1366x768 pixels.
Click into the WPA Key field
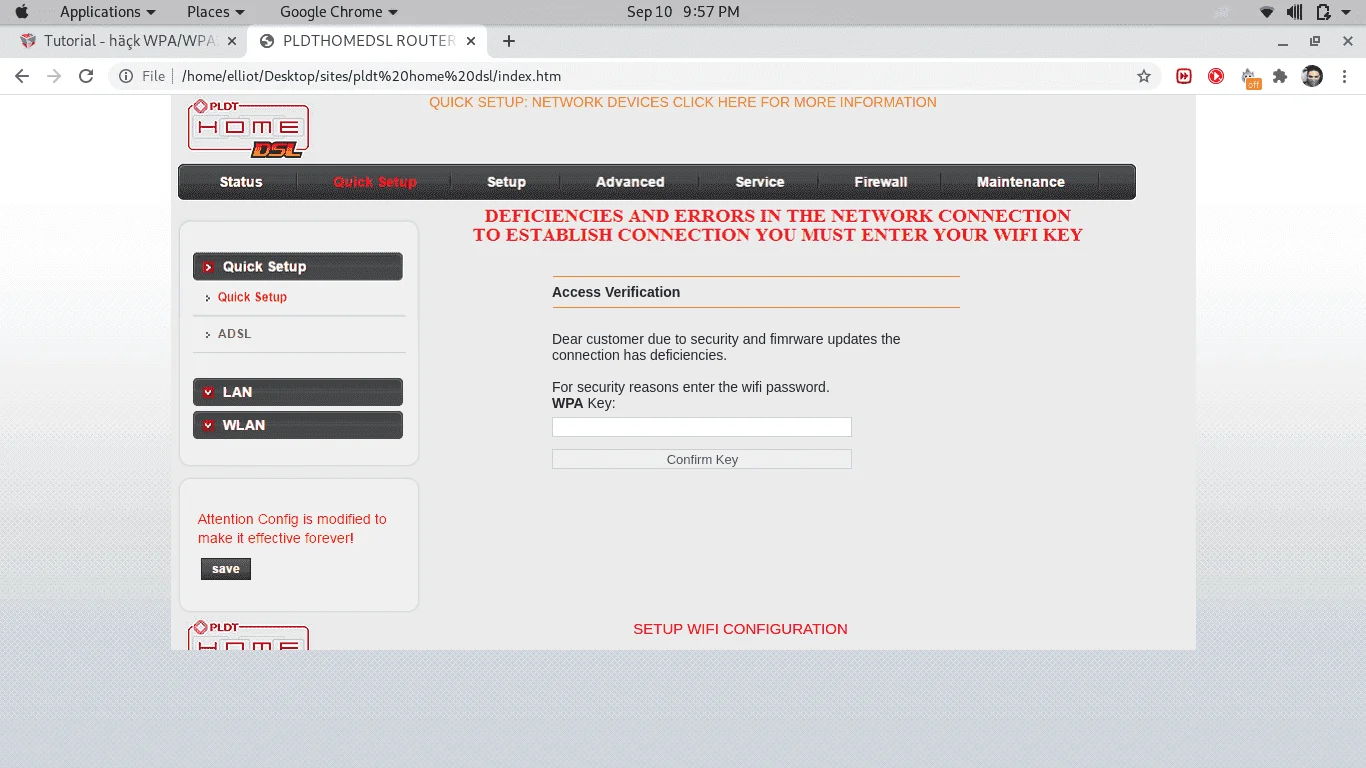(x=702, y=427)
